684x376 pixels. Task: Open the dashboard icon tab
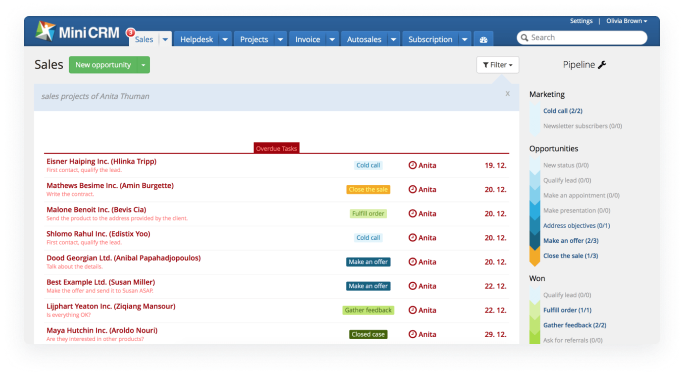[x=483, y=40]
